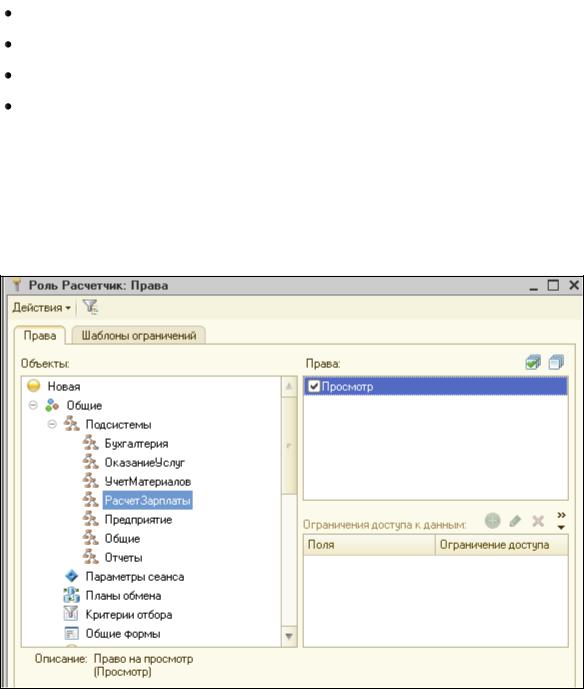Select the Новая root node
Image resolution: width=584 pixels, height=689 pixels.
(64, 387)
